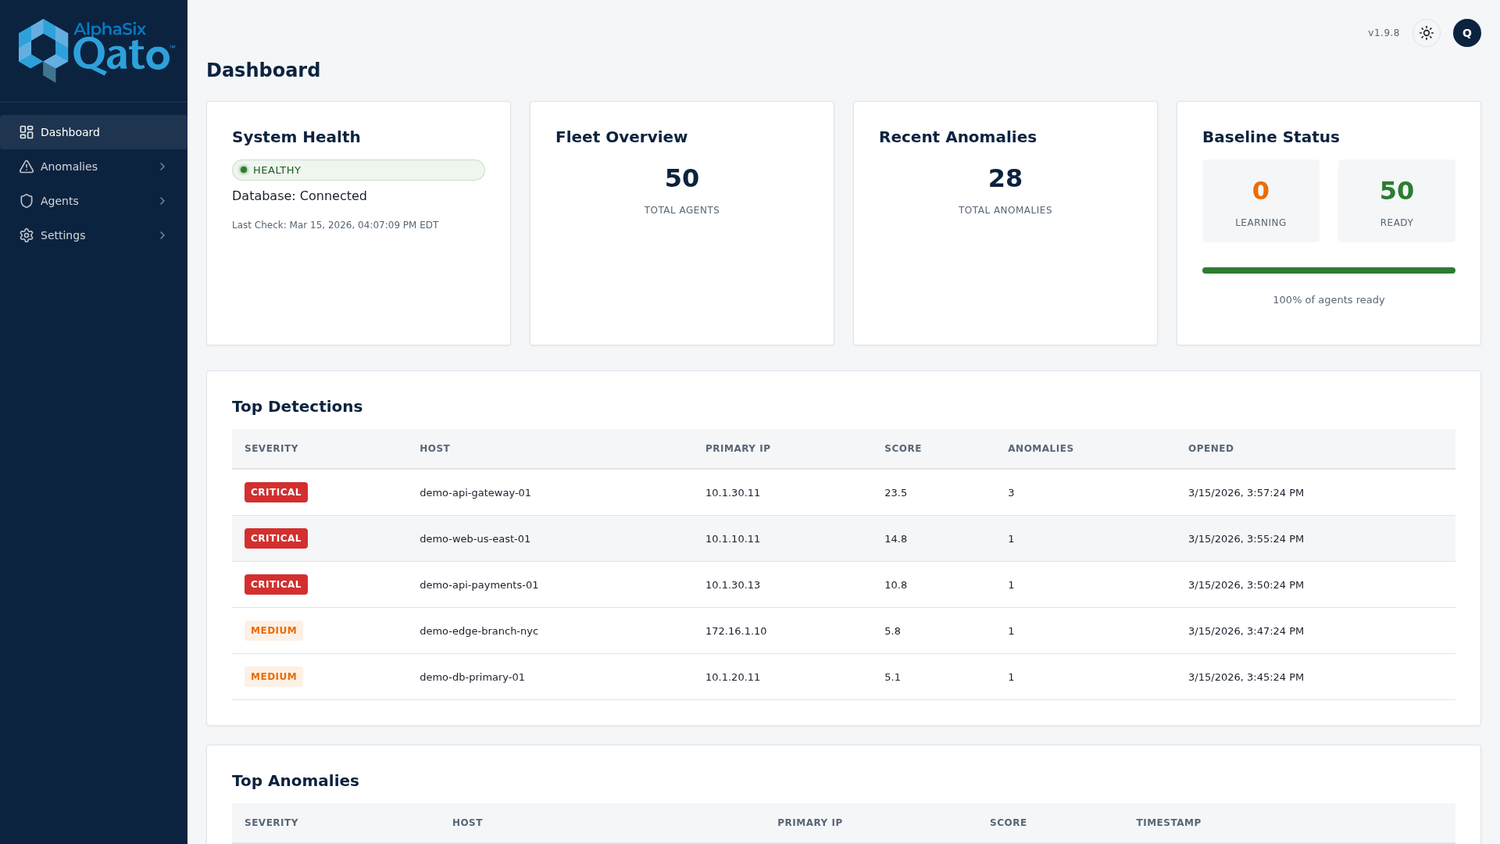The height and width of the screenshot is (844, 1500).
Task: Click the v1.9.8 version label
Action: (x=1384, y=33)
